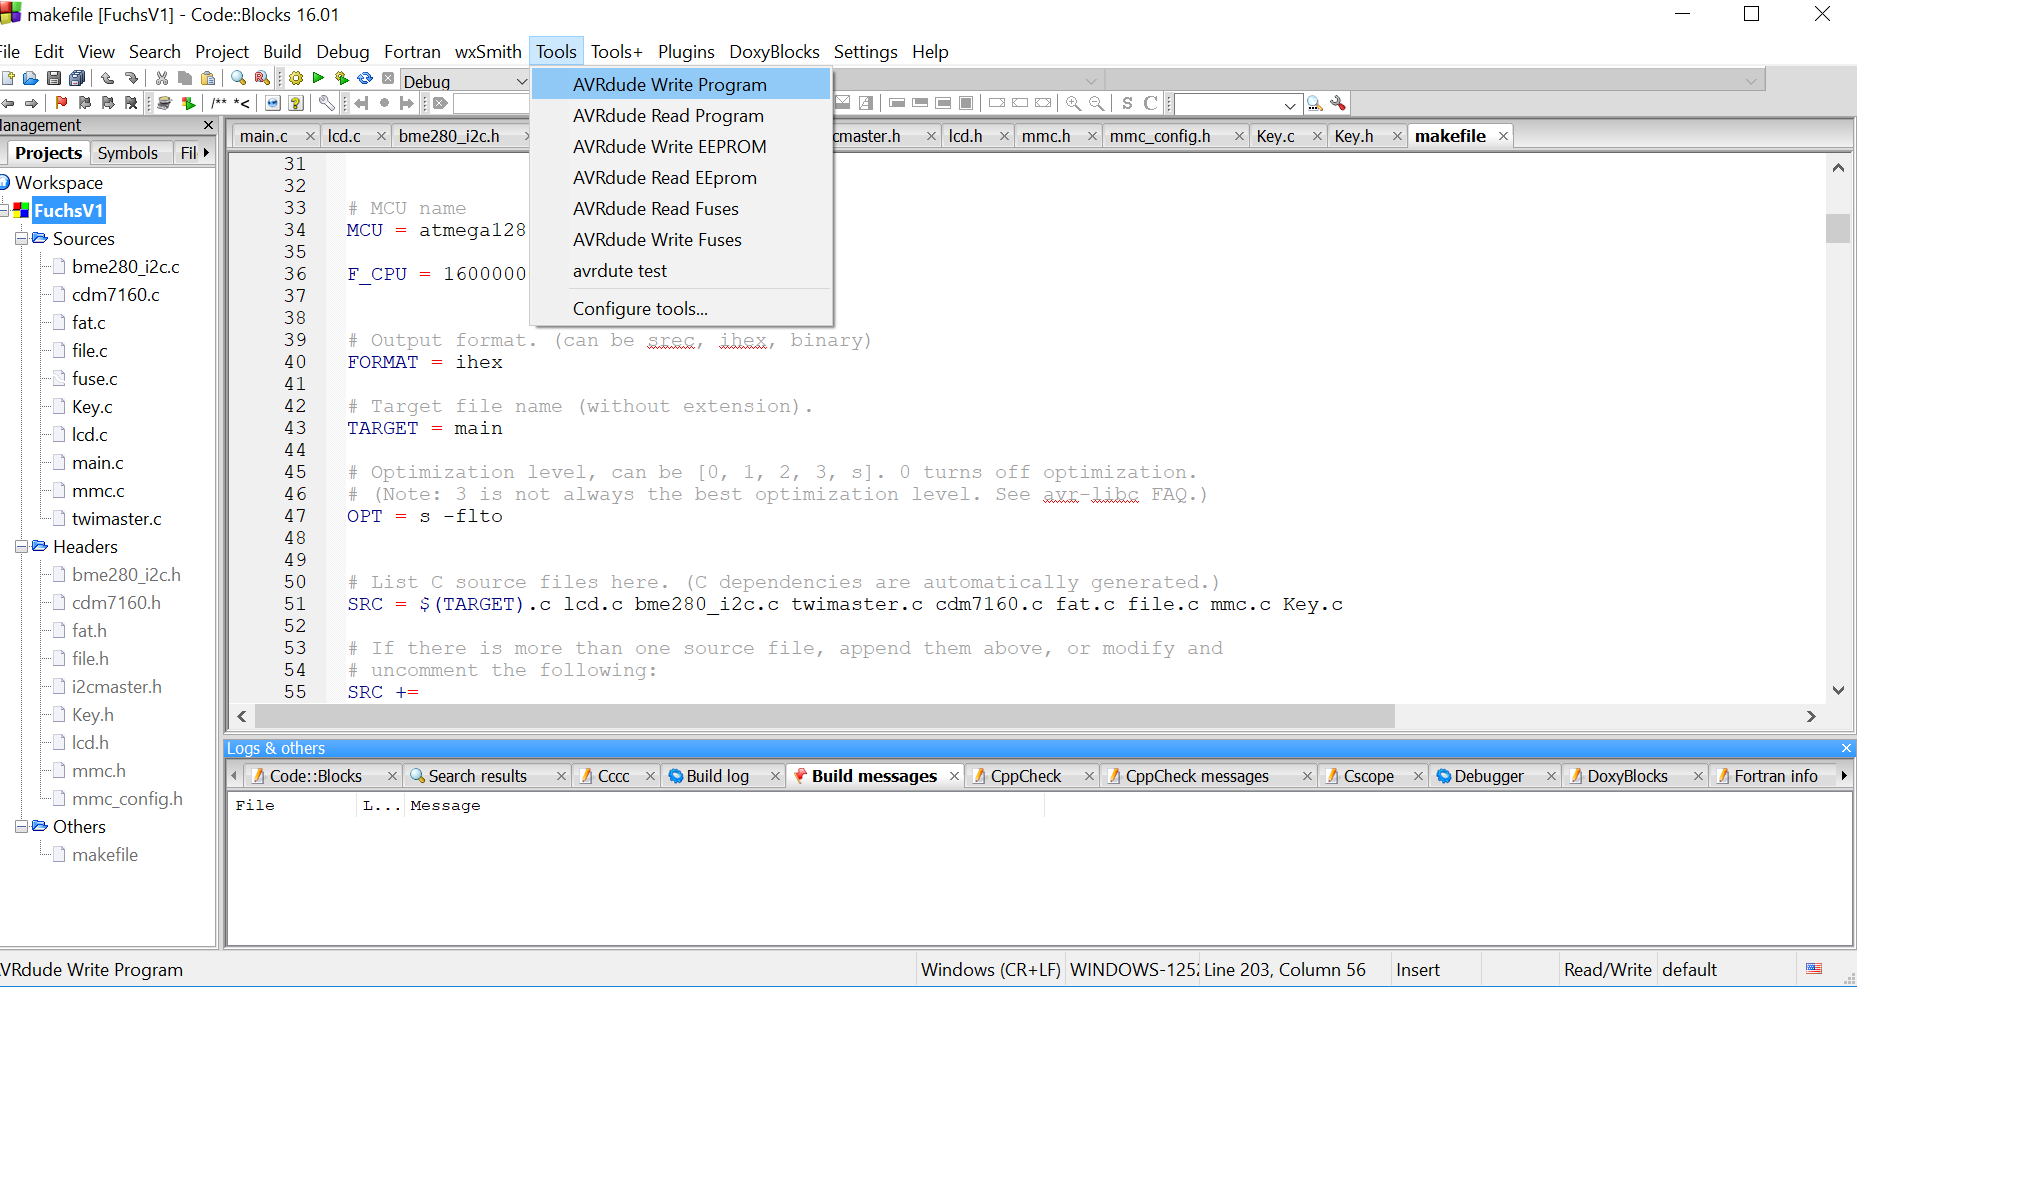Click the DoxyBlocks line comment *< icon
The height and width of the screenshot is (1180, 2038).
pos(242,103)
